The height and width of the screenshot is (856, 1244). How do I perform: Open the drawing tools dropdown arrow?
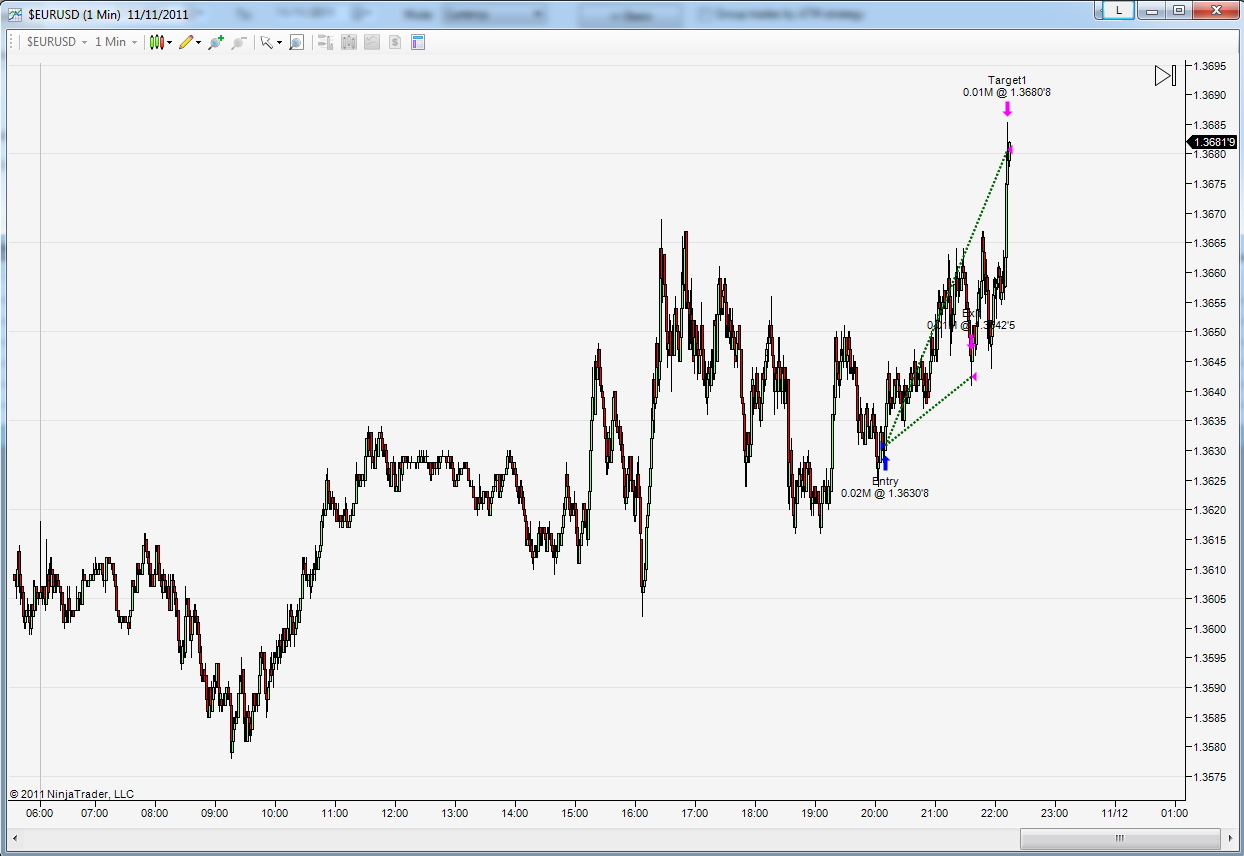point(199,42)
